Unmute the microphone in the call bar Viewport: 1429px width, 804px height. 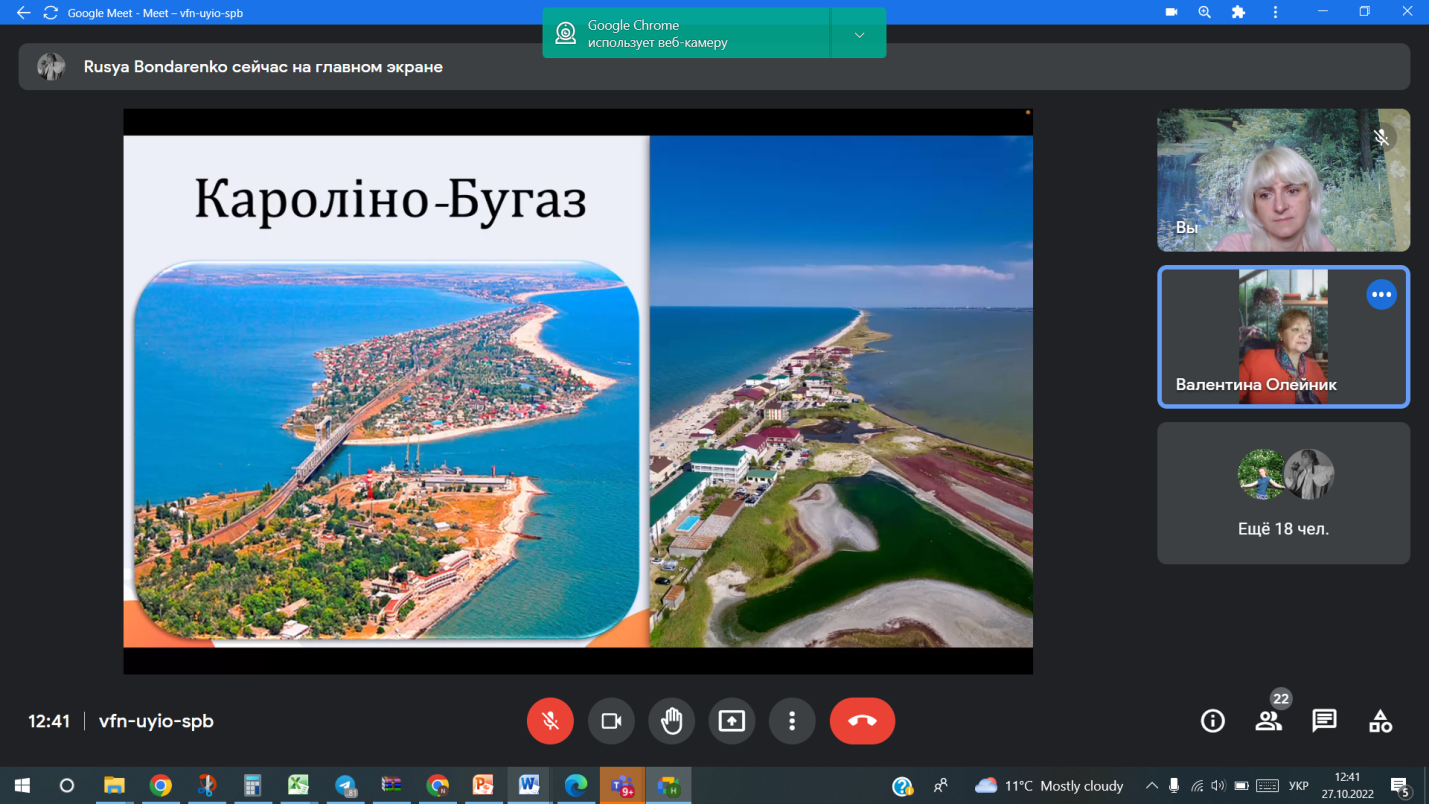click(x=550, y=721)
